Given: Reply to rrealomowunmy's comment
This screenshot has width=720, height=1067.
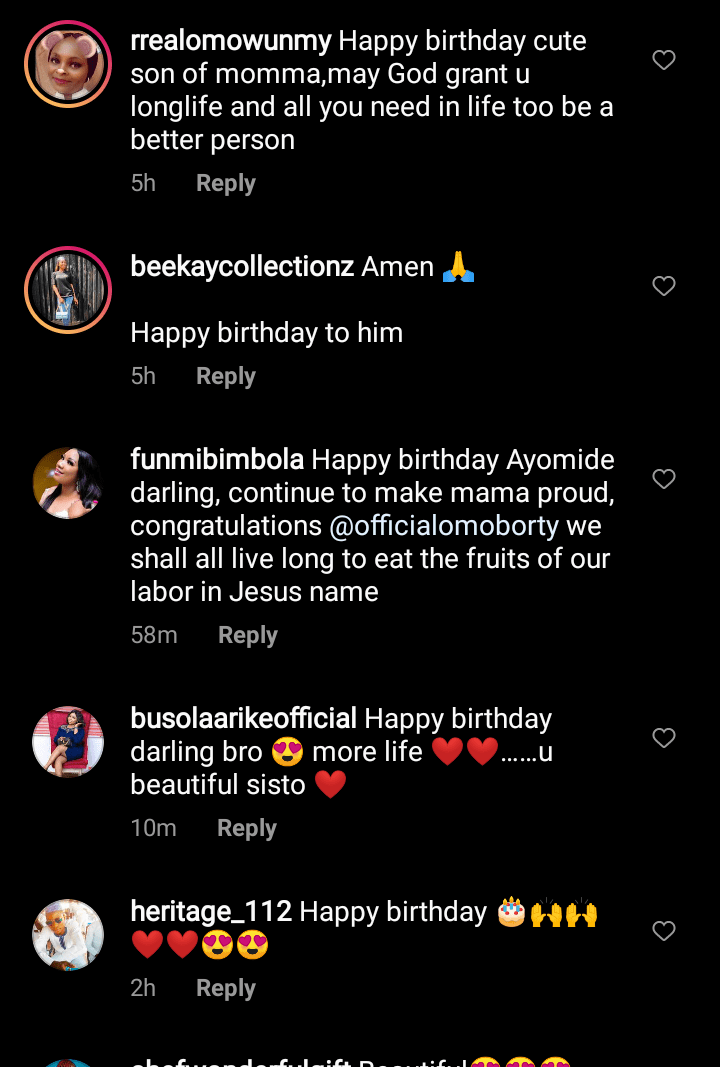Looking at the screenshot, I should point(226,183).
